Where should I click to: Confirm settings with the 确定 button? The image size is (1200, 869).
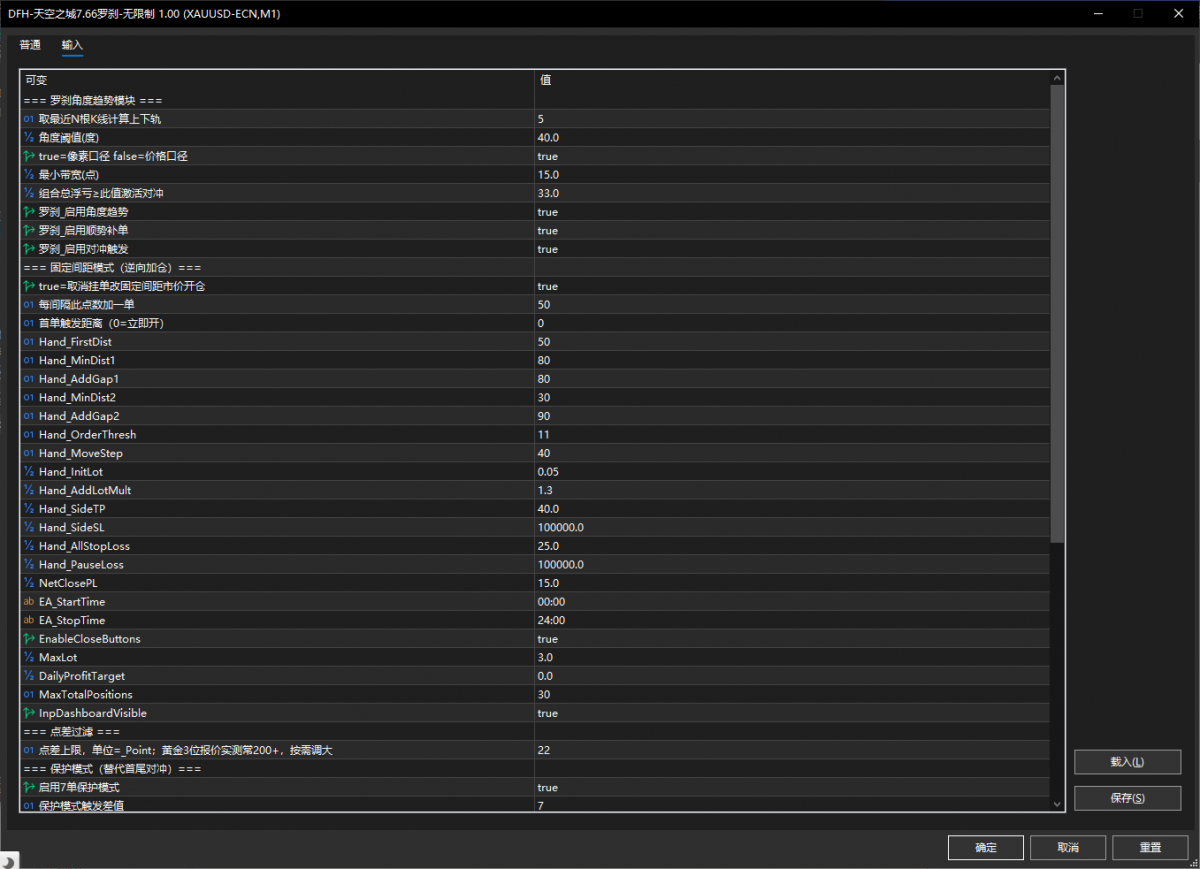[986, 847]
